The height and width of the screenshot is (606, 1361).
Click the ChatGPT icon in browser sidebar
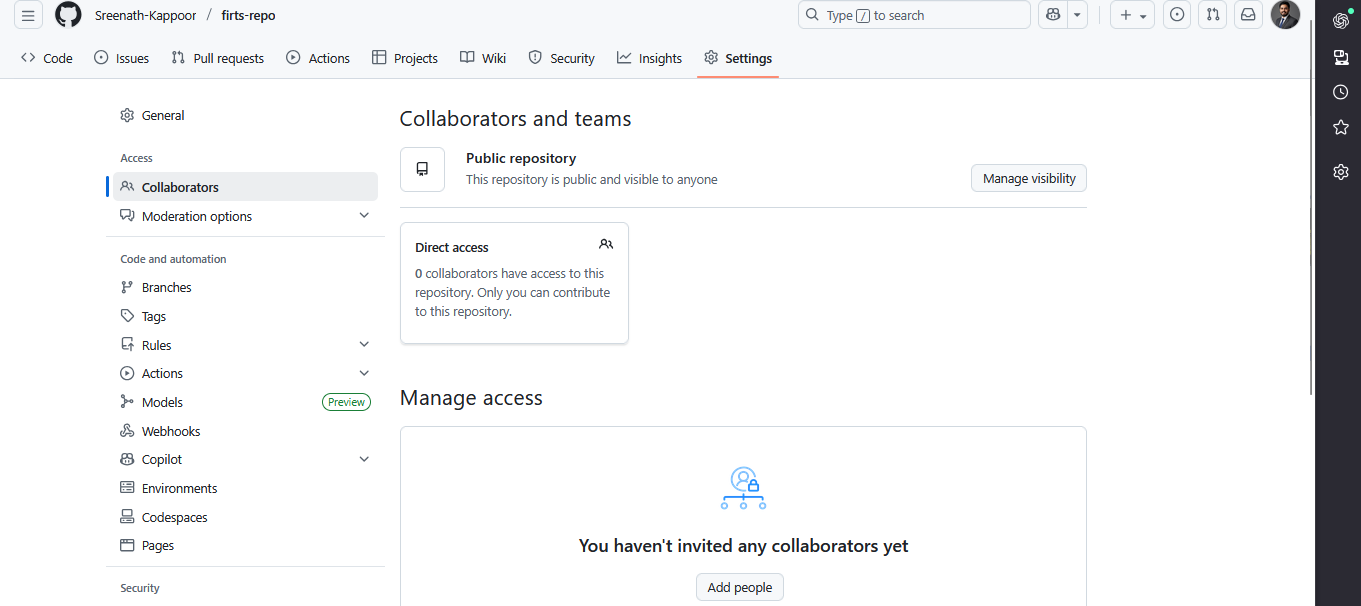(1341, 21)
